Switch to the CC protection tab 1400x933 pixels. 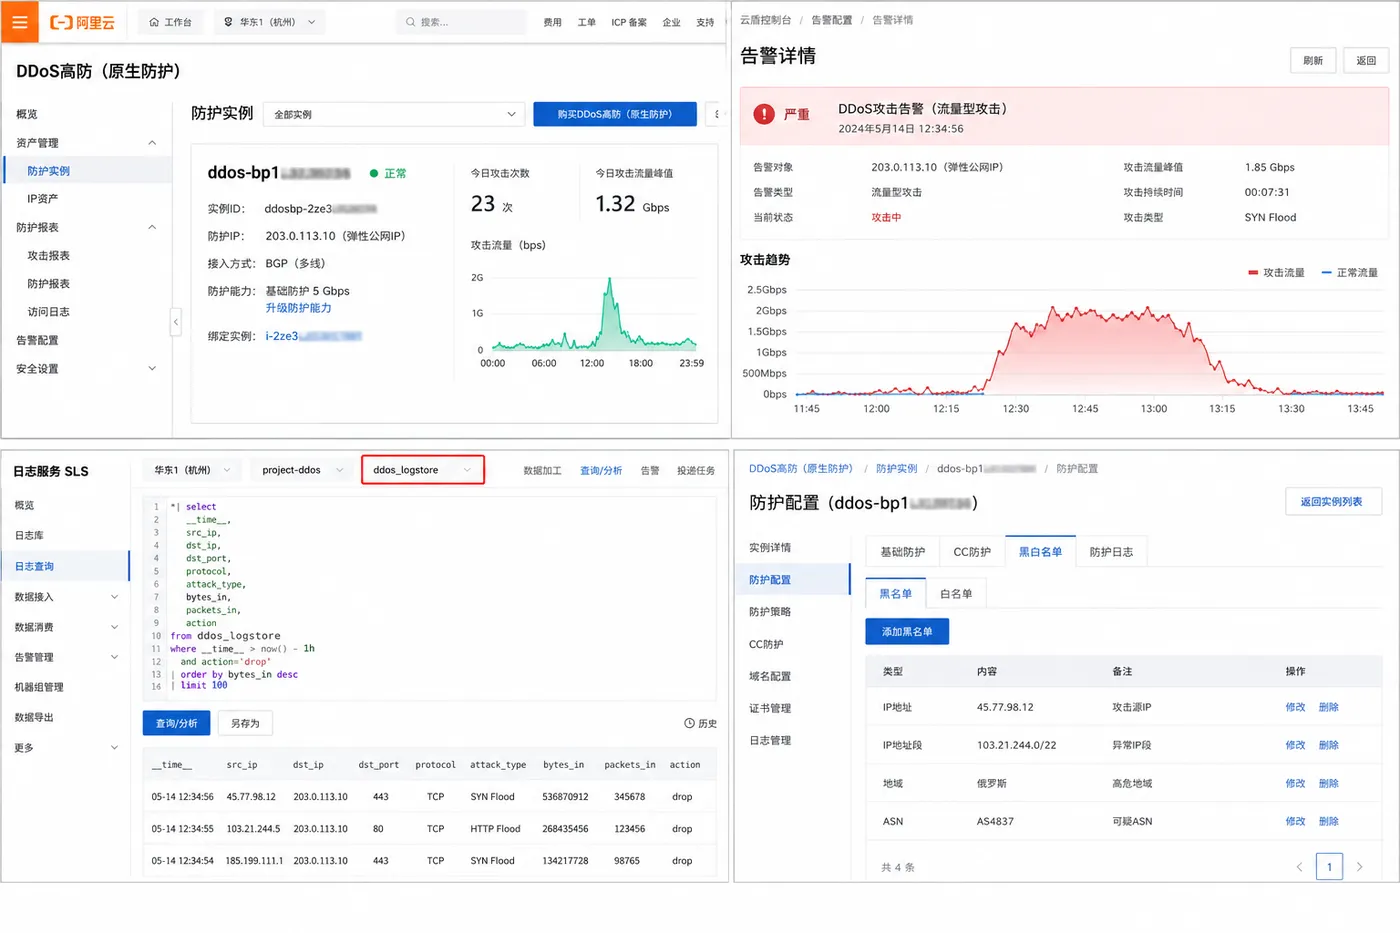click(x=972, y=552)
